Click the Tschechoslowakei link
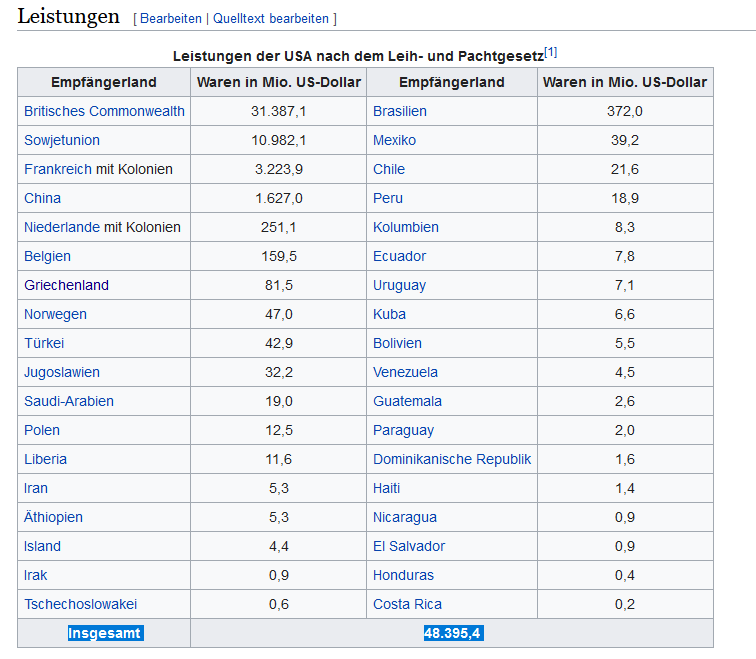The image size is (756, 659). coord(80,604)
